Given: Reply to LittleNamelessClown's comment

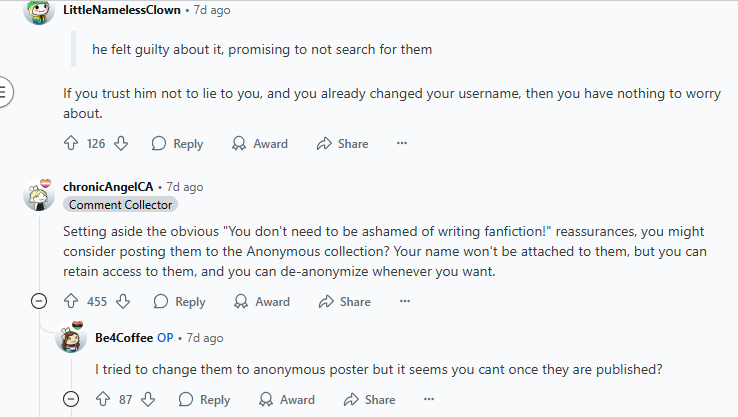Looking at the screenshot, I should click(x=177, y=144).
